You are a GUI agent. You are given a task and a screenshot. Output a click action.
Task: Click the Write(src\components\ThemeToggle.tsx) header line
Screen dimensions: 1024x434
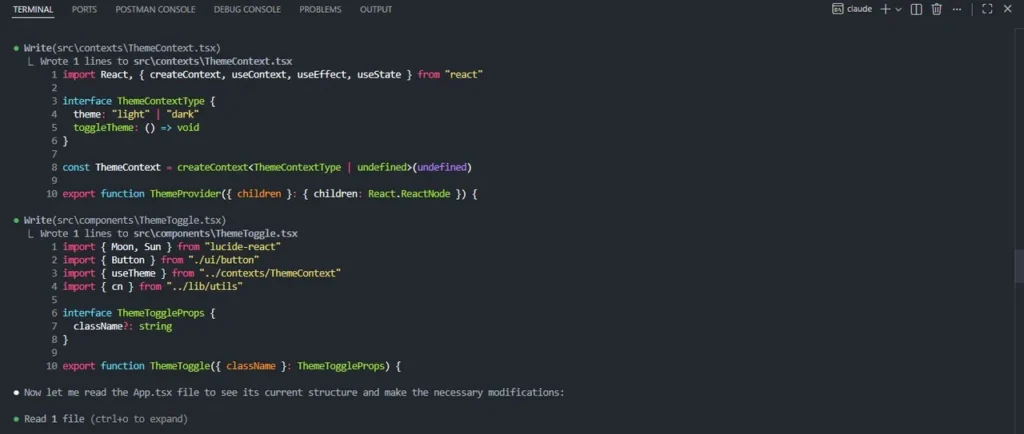pos(125,219)
